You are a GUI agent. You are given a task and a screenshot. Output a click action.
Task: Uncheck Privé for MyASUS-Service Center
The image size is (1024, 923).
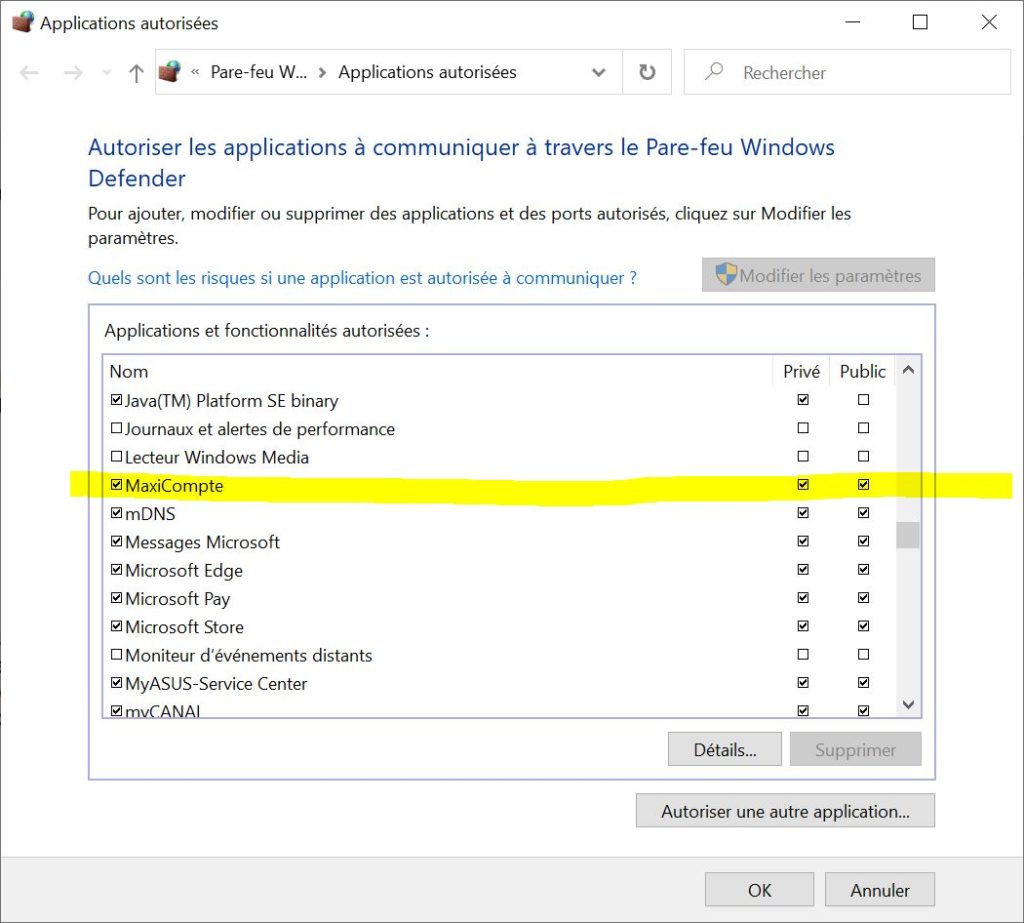pos(803,683)
